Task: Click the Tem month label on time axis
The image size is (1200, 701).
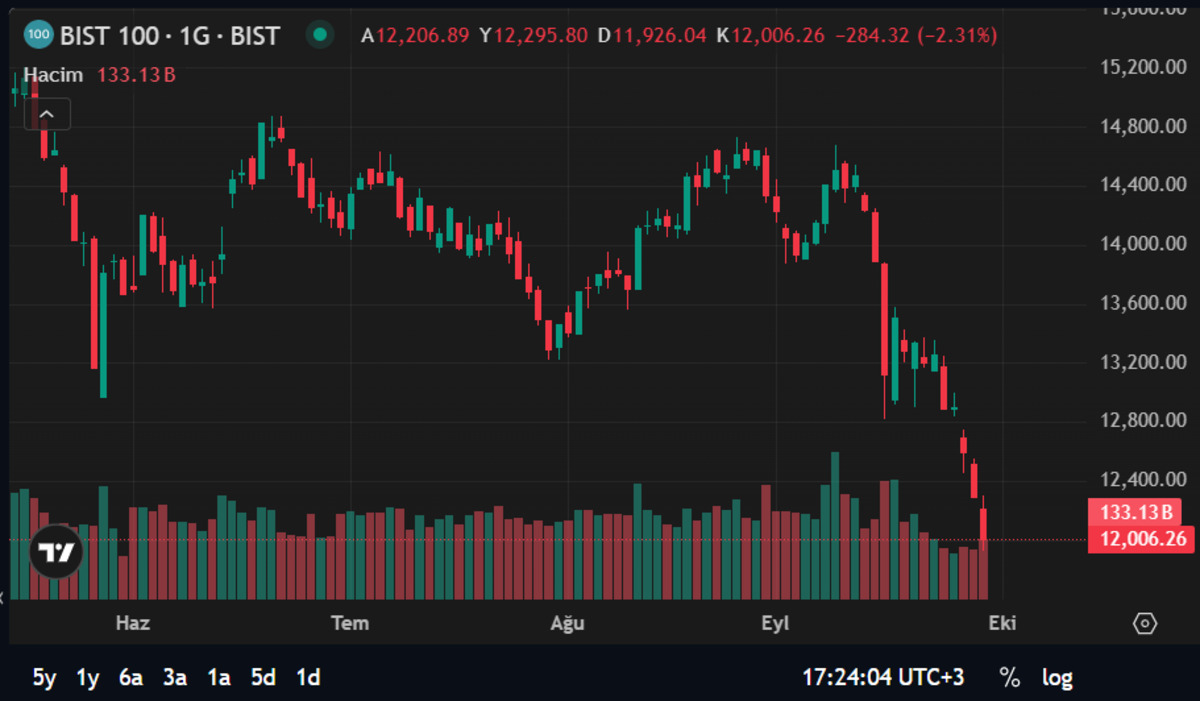Action: 350,623
